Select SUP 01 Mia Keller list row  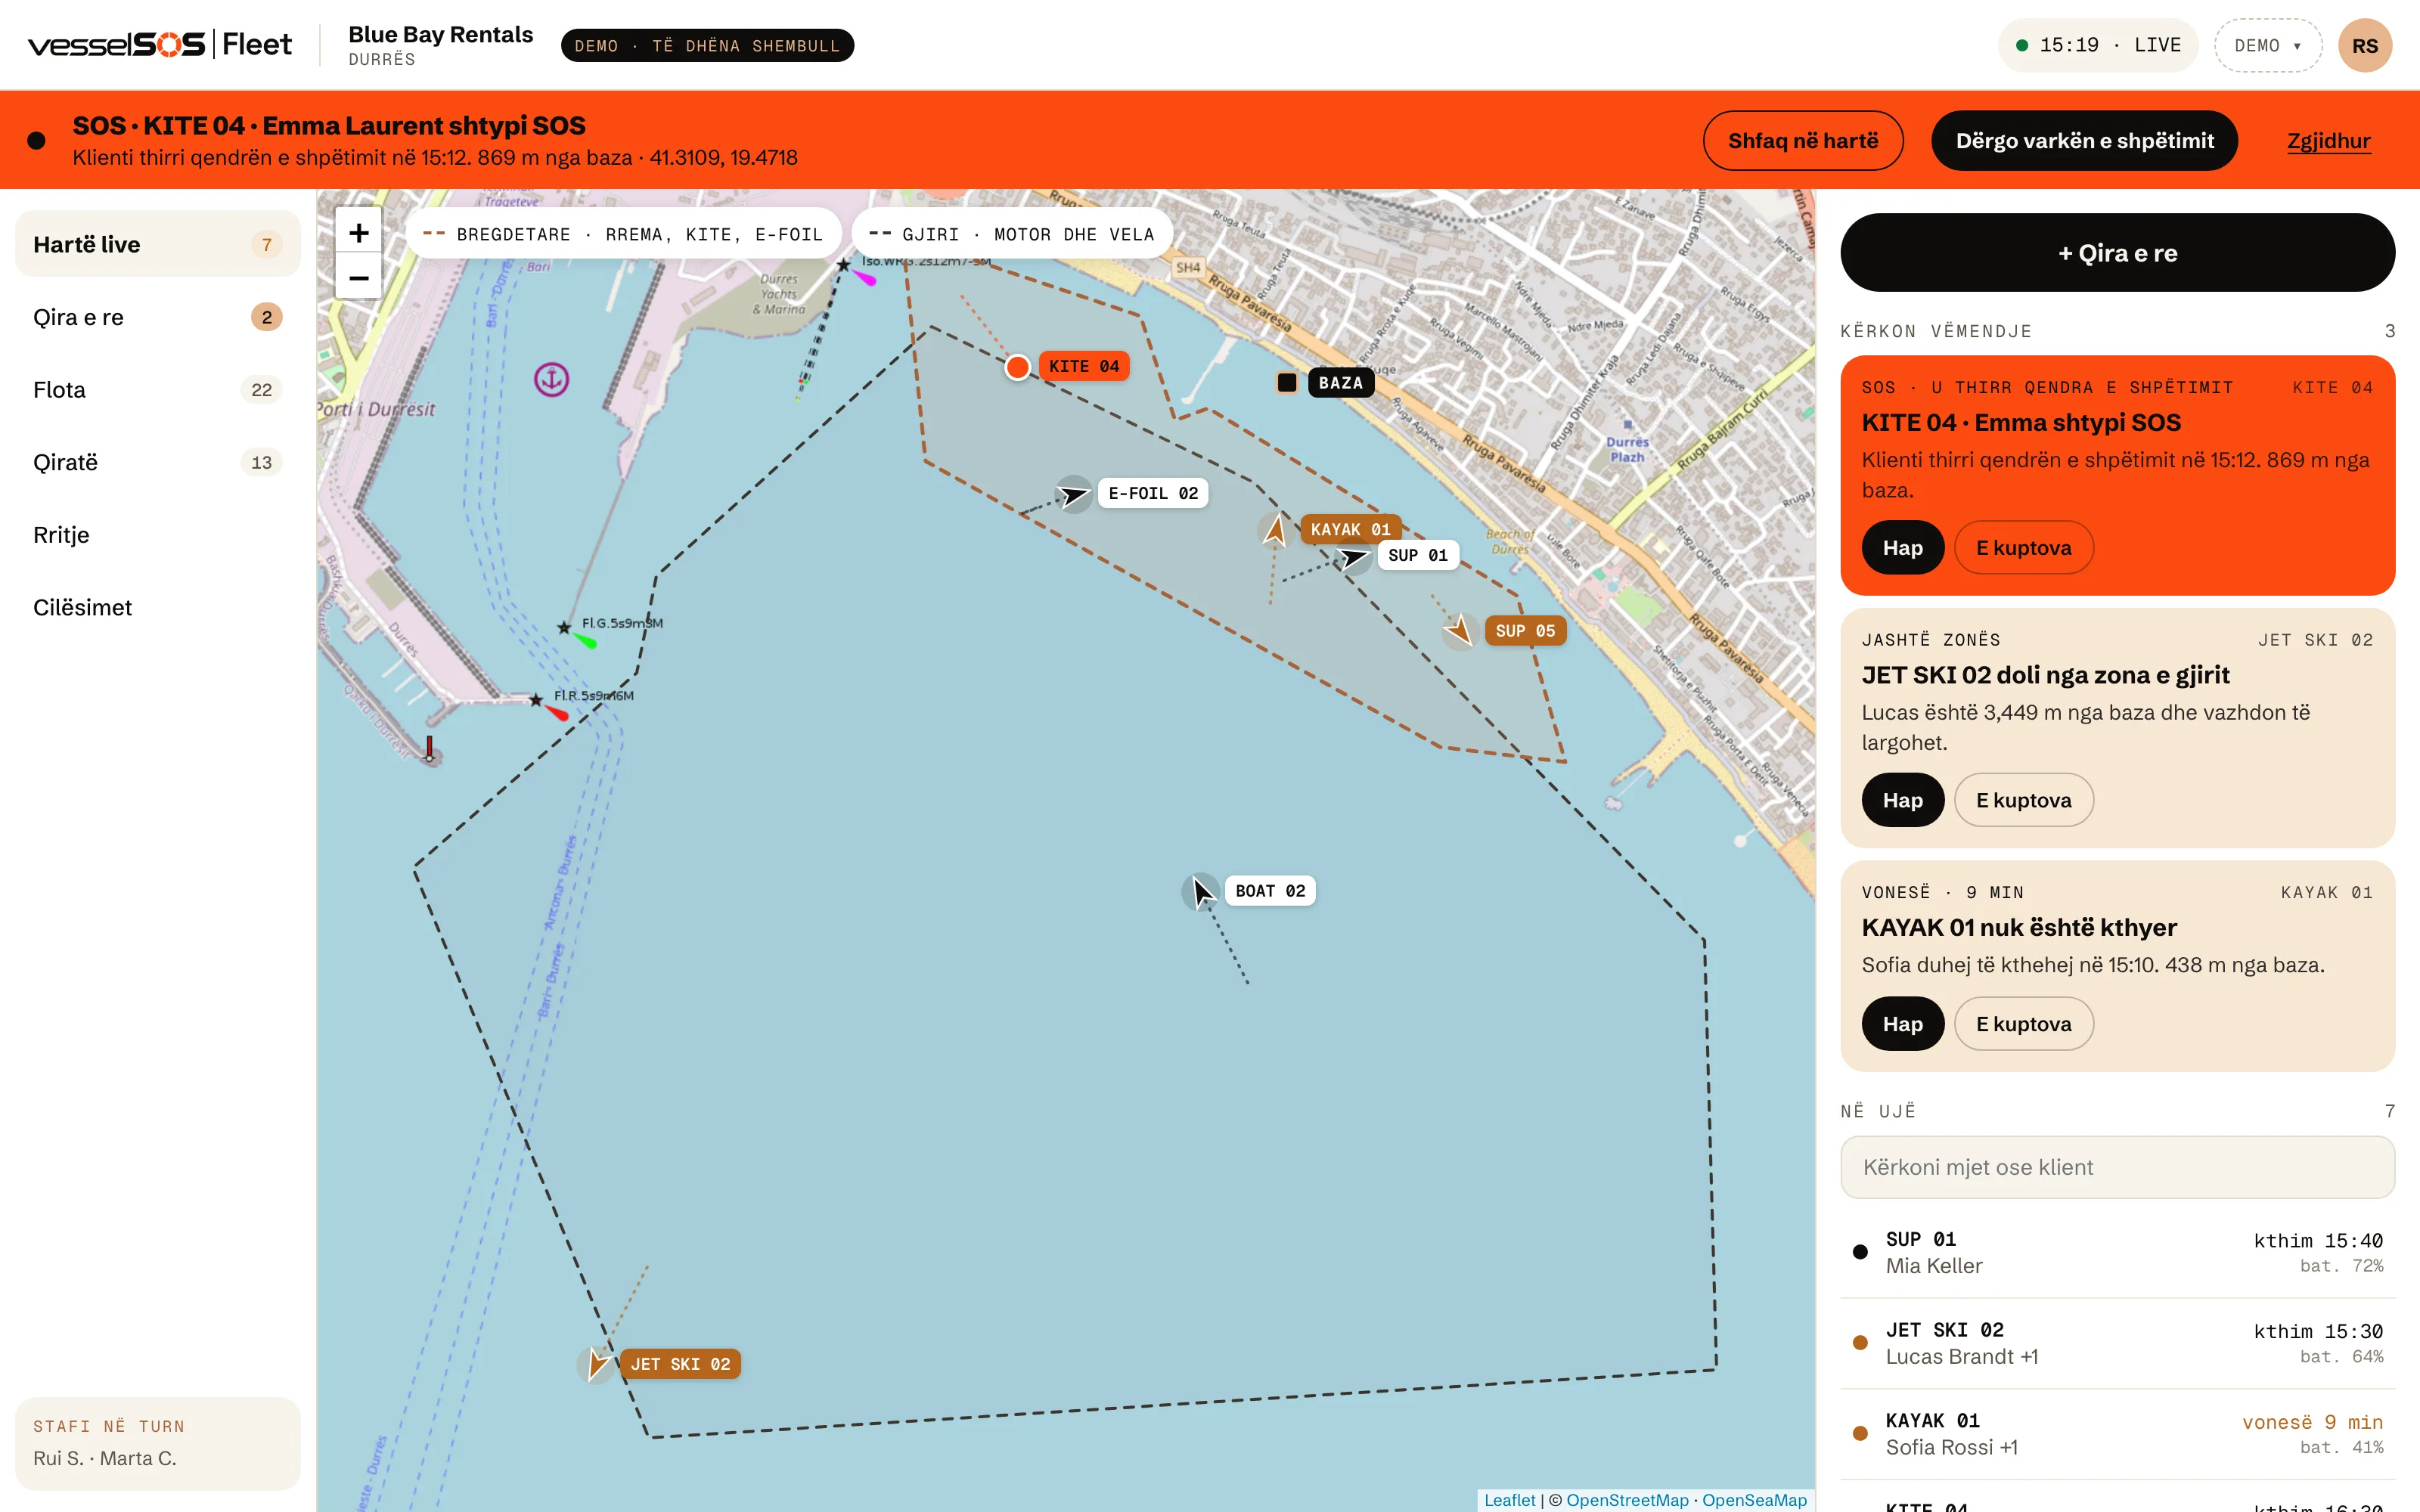(2117, 1252)
